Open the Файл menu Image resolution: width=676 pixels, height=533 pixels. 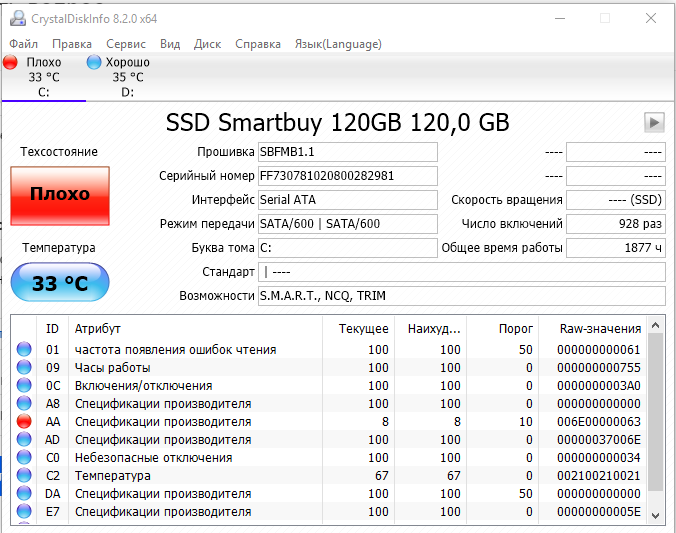point(23,44)
